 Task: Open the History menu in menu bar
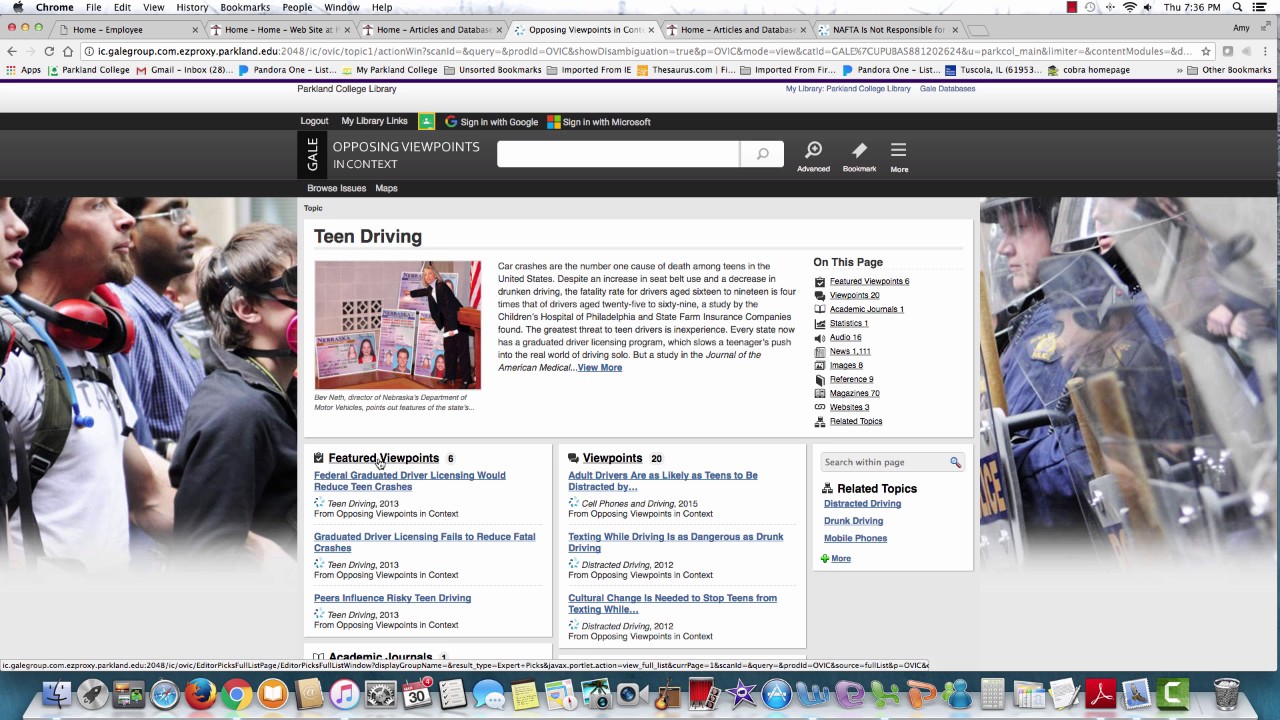(x=192, y=7)
